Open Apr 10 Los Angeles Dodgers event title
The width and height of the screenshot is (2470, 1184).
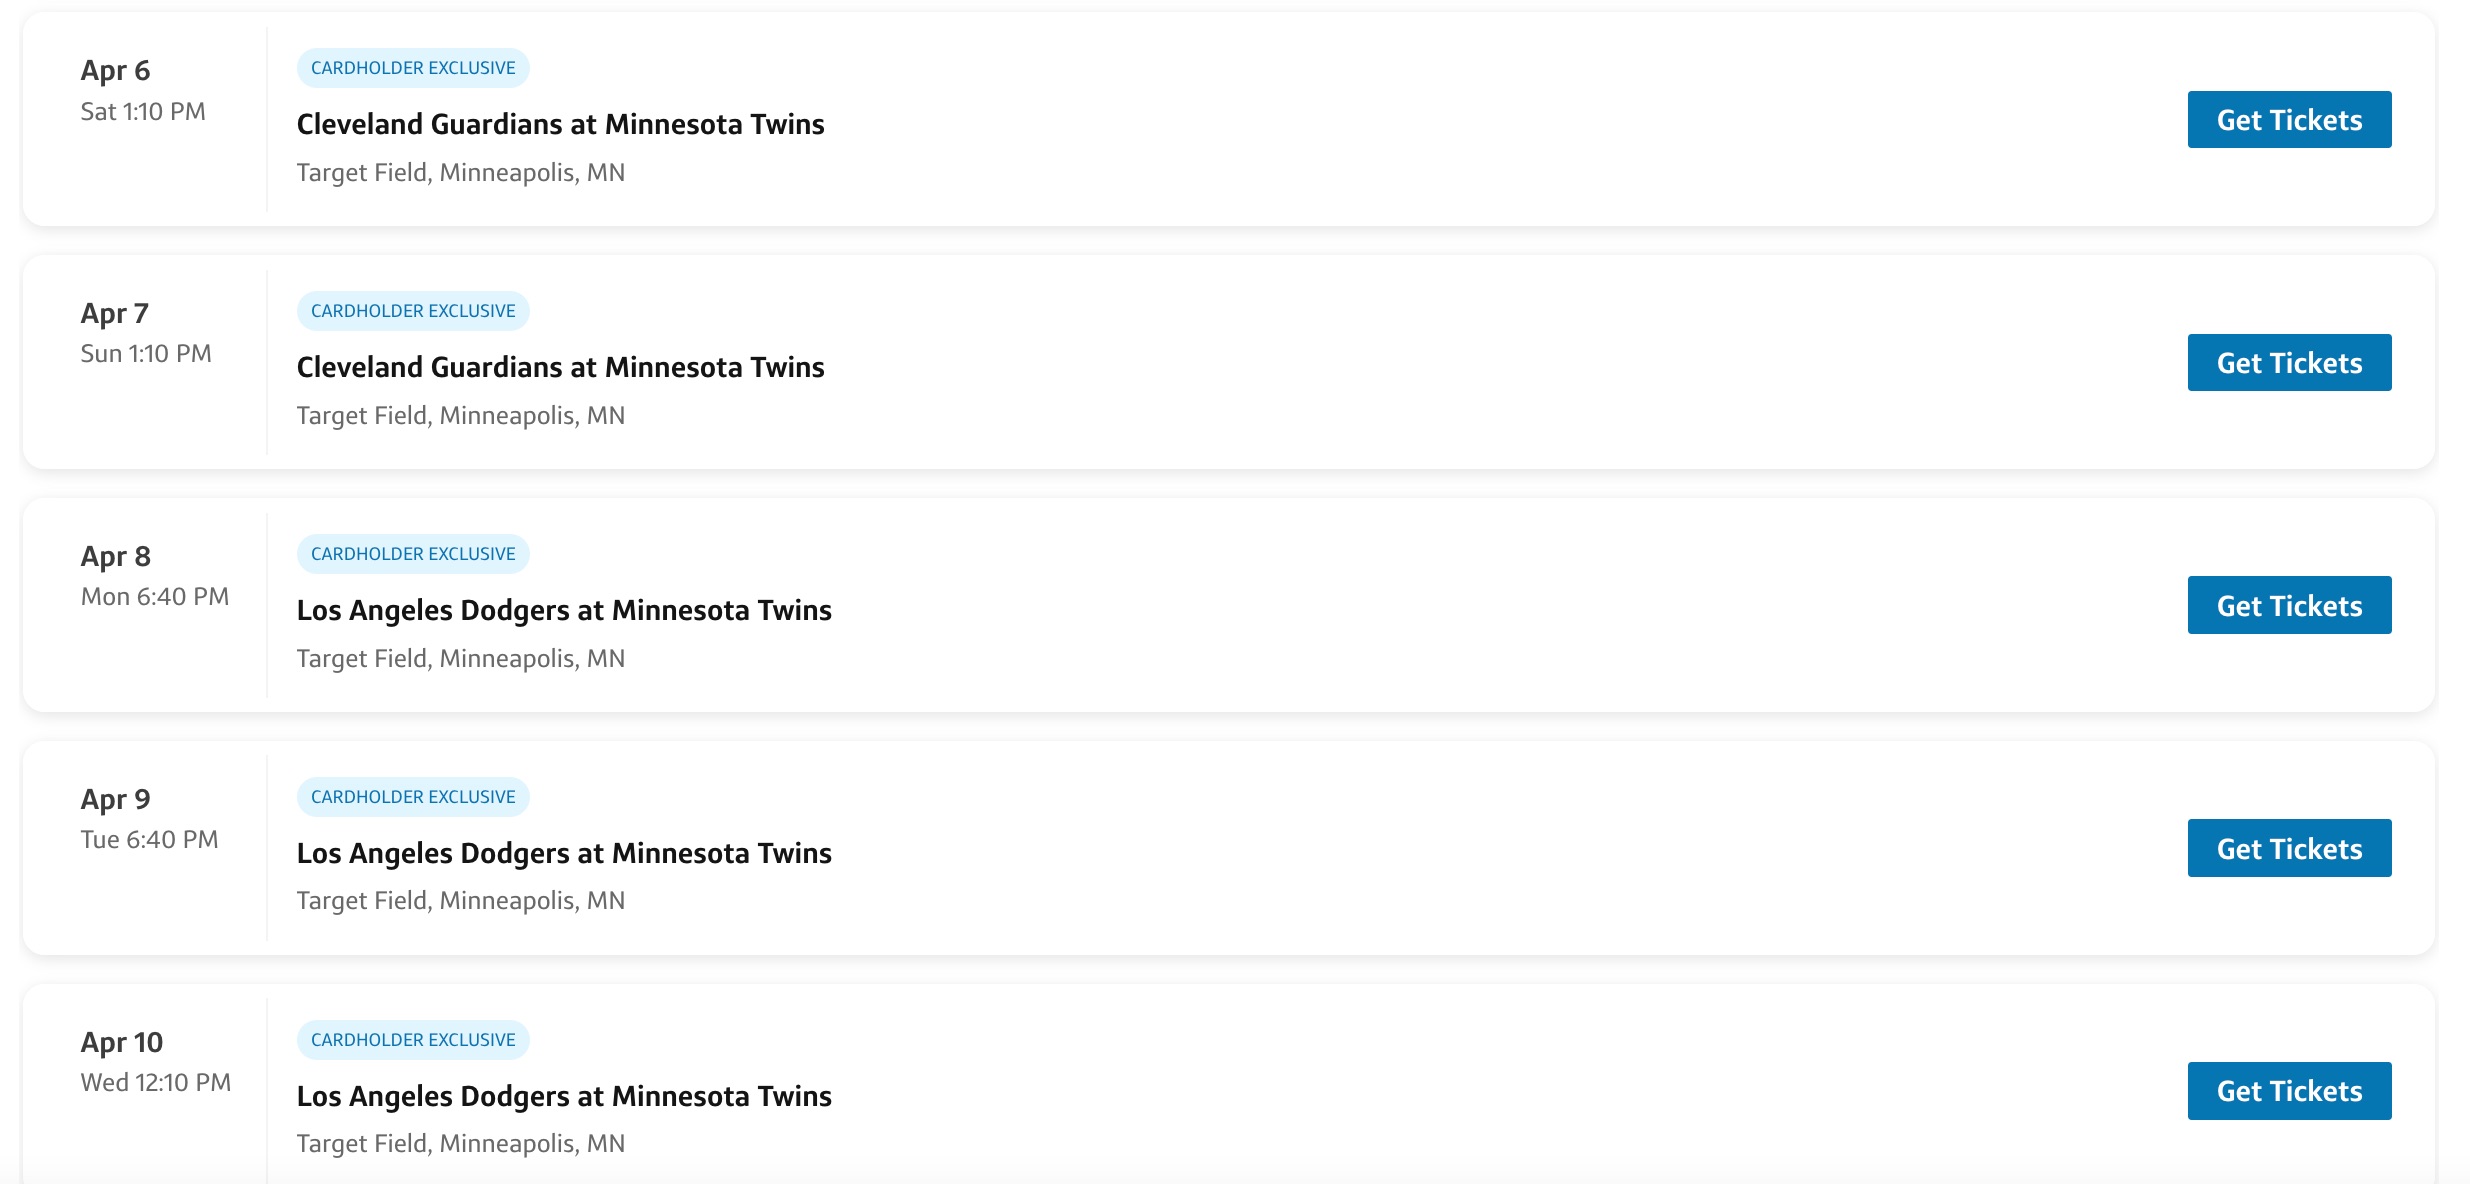564,1096
